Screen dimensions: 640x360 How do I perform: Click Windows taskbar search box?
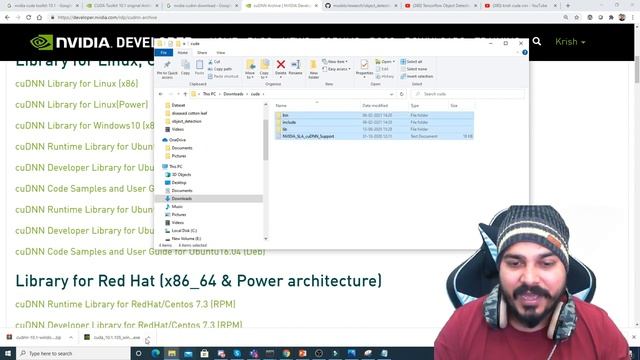tap(73, 353)
